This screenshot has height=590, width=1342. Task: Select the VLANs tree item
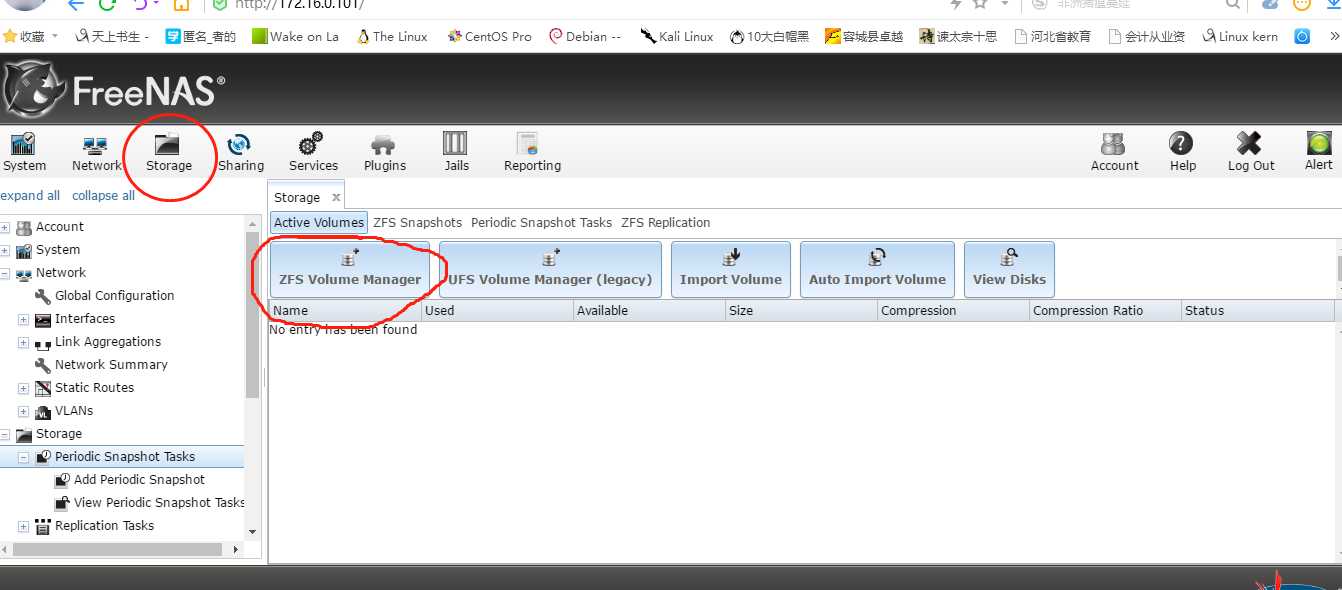point(74,410)
